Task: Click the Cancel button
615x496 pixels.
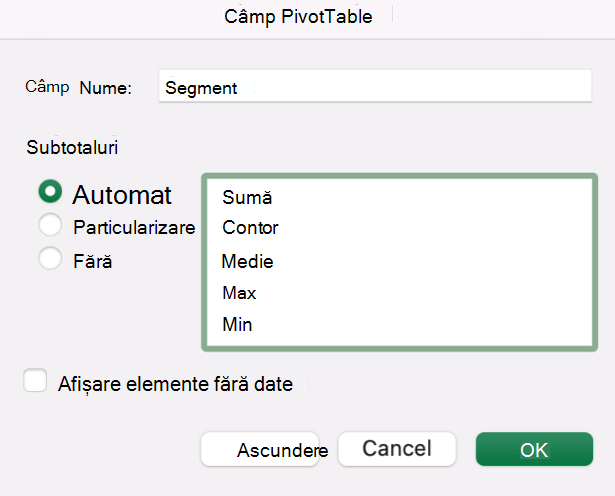Action: pyautogui.click(x=397, y=449)
